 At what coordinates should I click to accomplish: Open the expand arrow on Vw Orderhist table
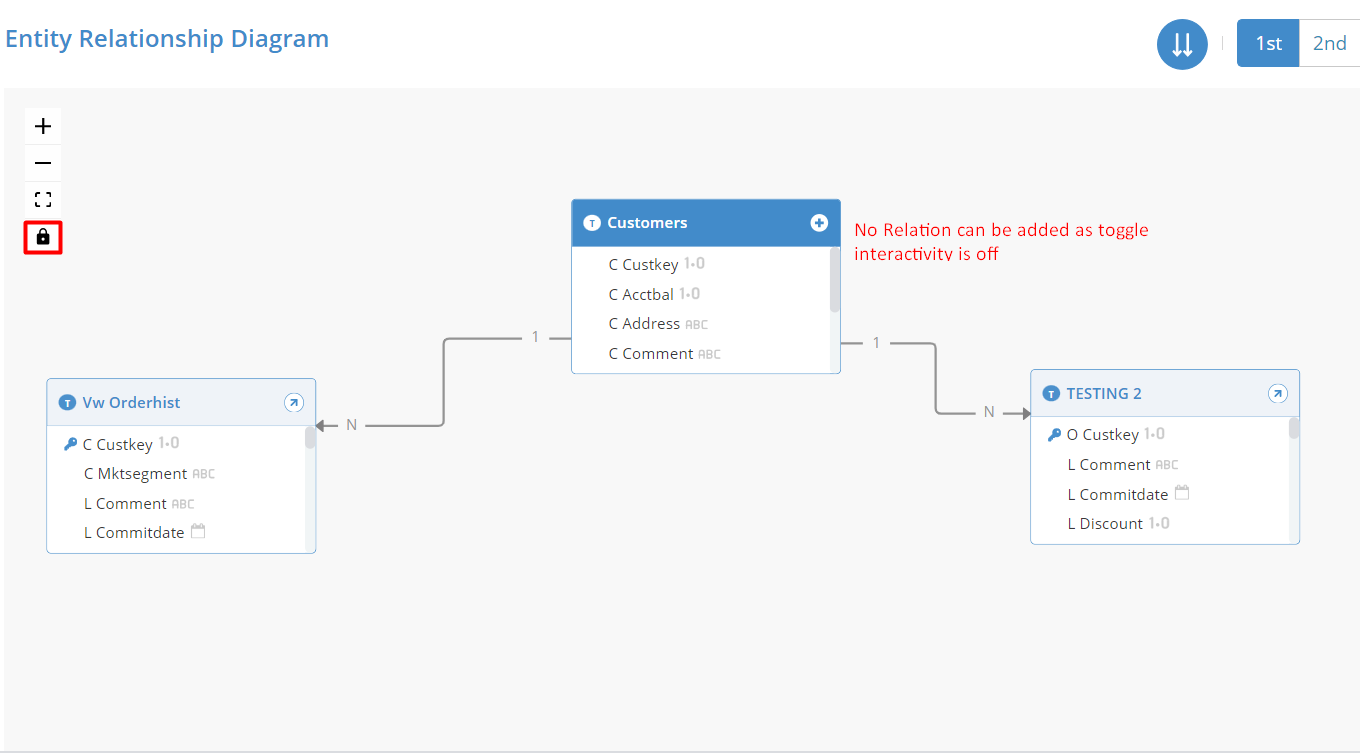(x=294, y=402)
